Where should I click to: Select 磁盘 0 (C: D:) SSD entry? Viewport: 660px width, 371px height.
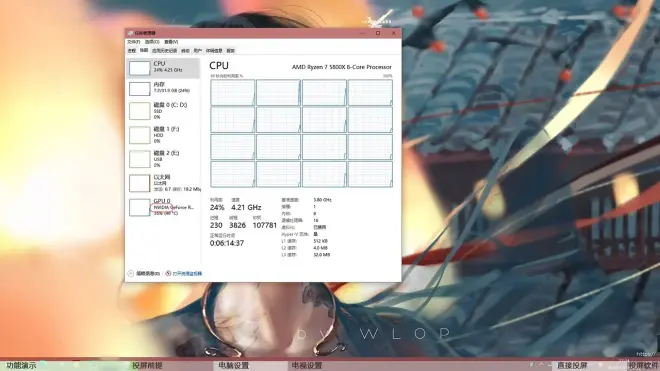coord(163,111)
